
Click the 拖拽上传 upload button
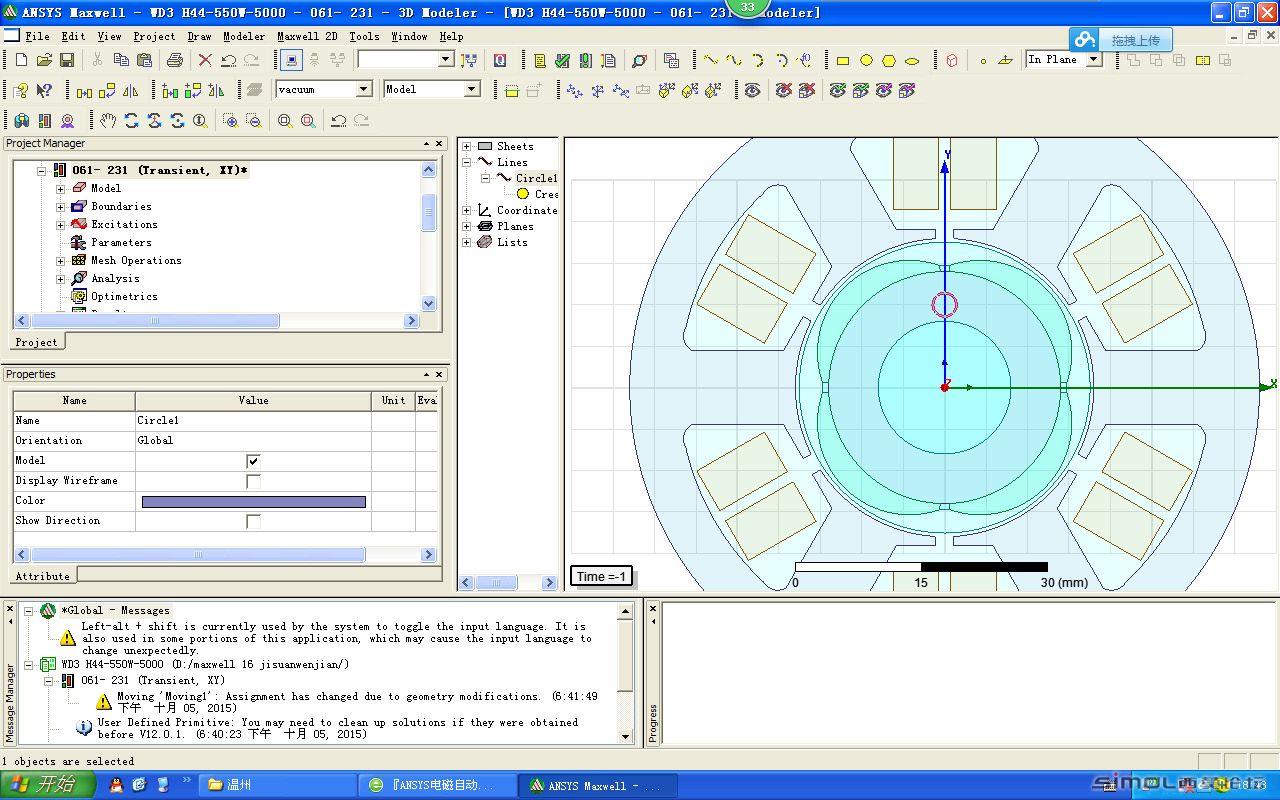click(x=1120, y=40)
